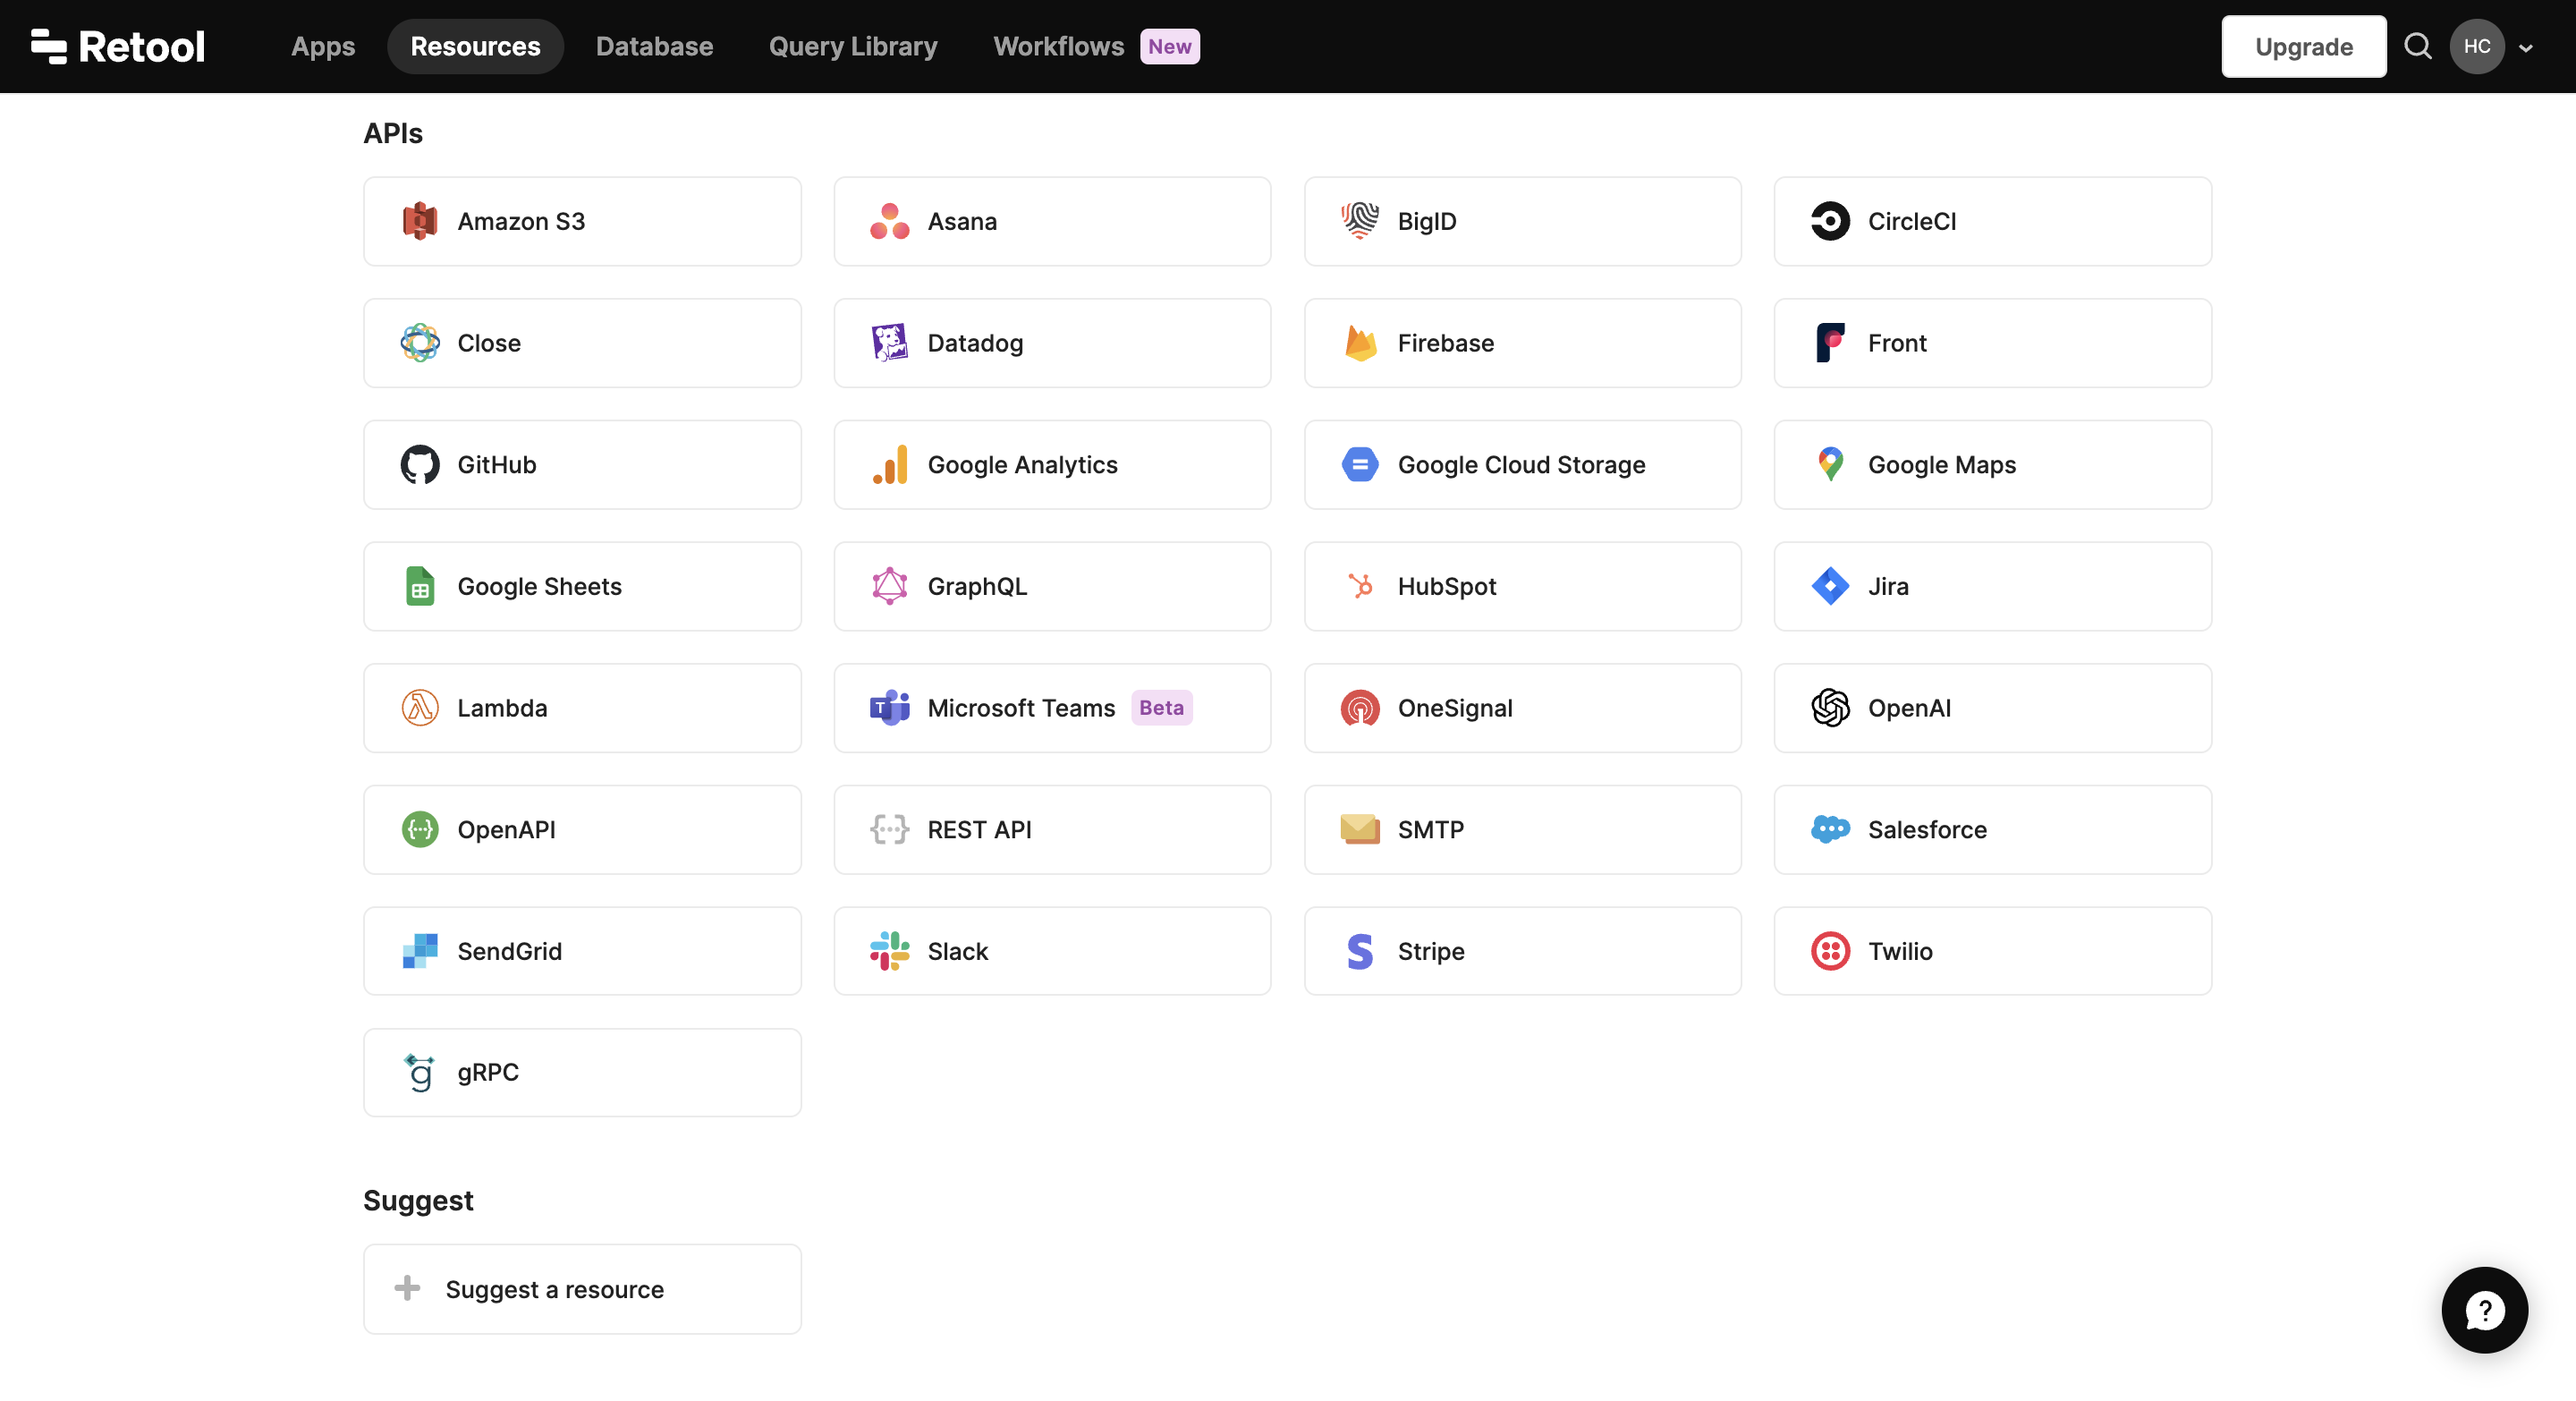Image resolution: width=2576 pixels, height=1401 pixels.
Task: Open the help chat bubble button
Action: 2484,1310
